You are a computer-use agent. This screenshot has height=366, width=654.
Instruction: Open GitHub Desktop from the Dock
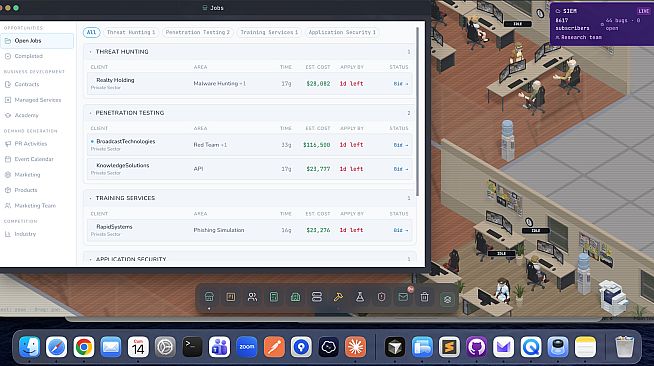click(x=476, y=347)
